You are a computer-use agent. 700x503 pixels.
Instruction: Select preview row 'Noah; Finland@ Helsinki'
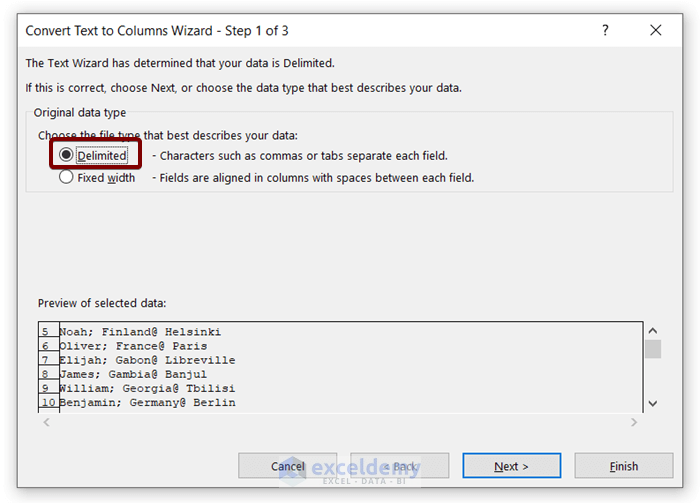(140, 332)
